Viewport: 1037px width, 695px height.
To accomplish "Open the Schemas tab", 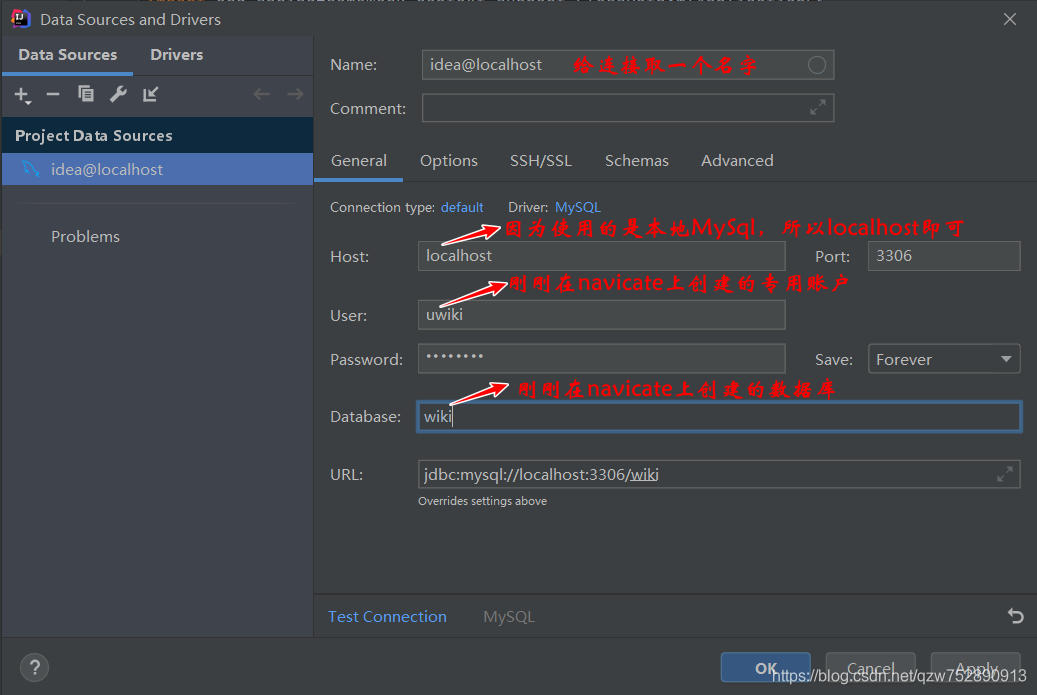I will point(636,161).
